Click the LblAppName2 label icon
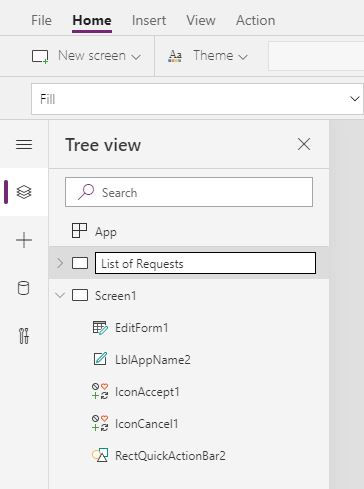Image resolution: width=364 pixels, height=489 pixels. [x=100, y=359]
